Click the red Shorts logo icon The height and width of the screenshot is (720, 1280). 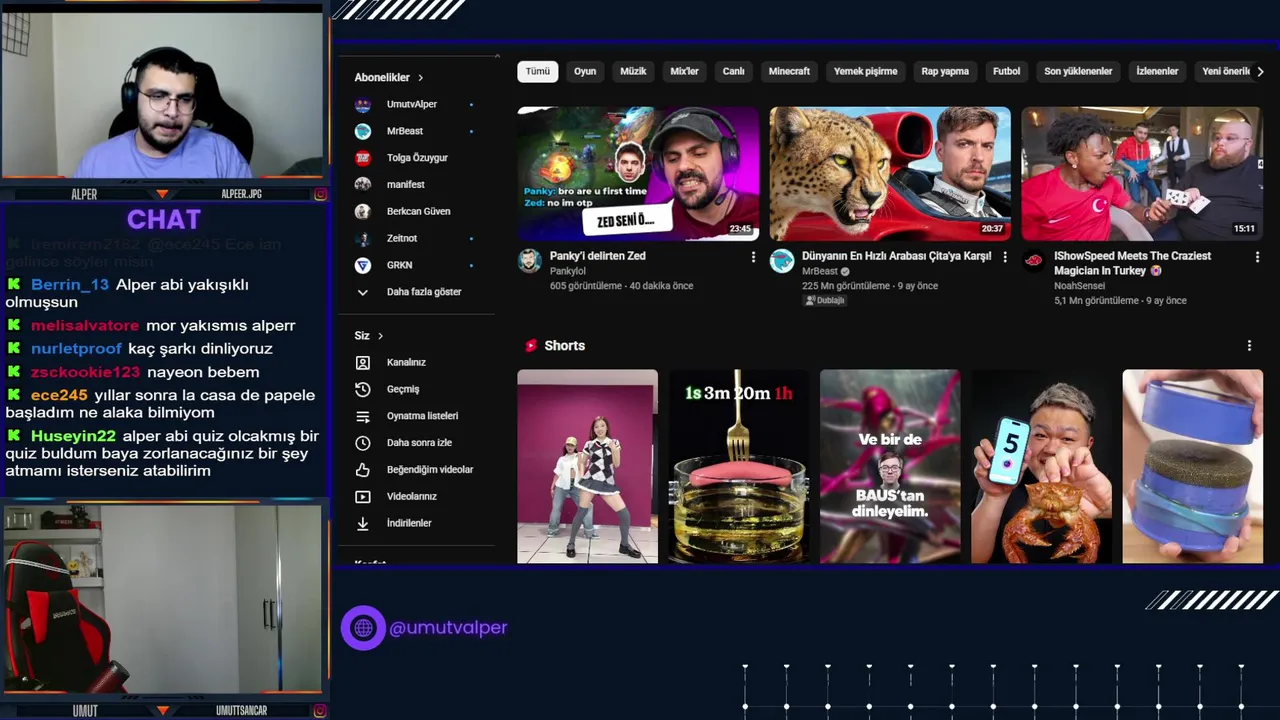pos(531,346)
